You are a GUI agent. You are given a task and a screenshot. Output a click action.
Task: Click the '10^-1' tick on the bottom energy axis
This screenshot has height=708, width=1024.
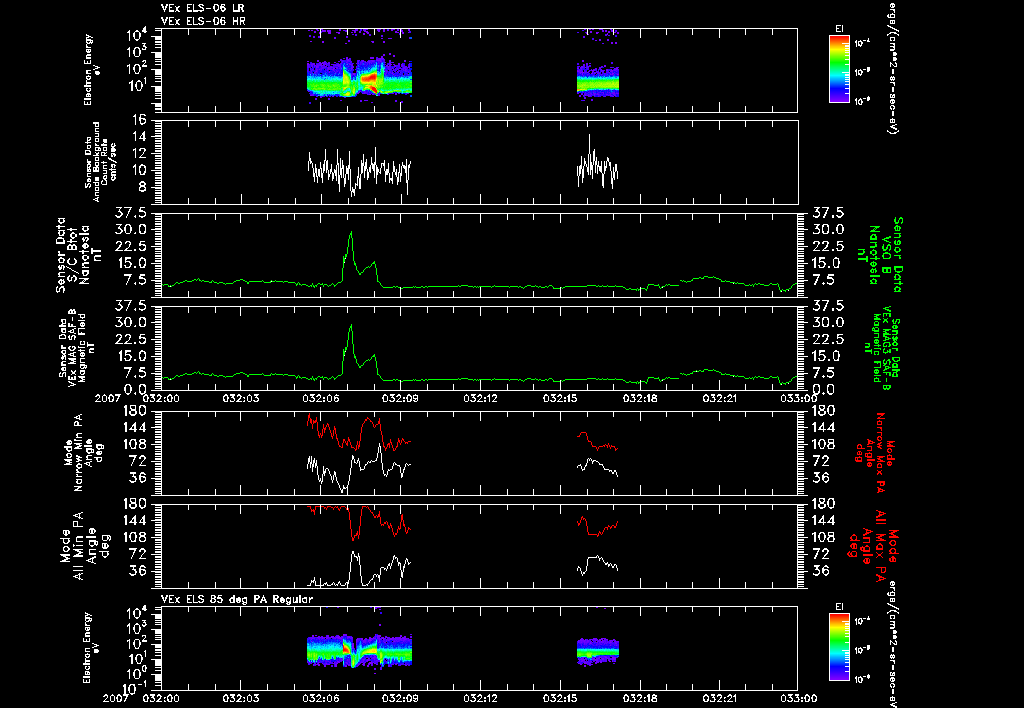133,688
